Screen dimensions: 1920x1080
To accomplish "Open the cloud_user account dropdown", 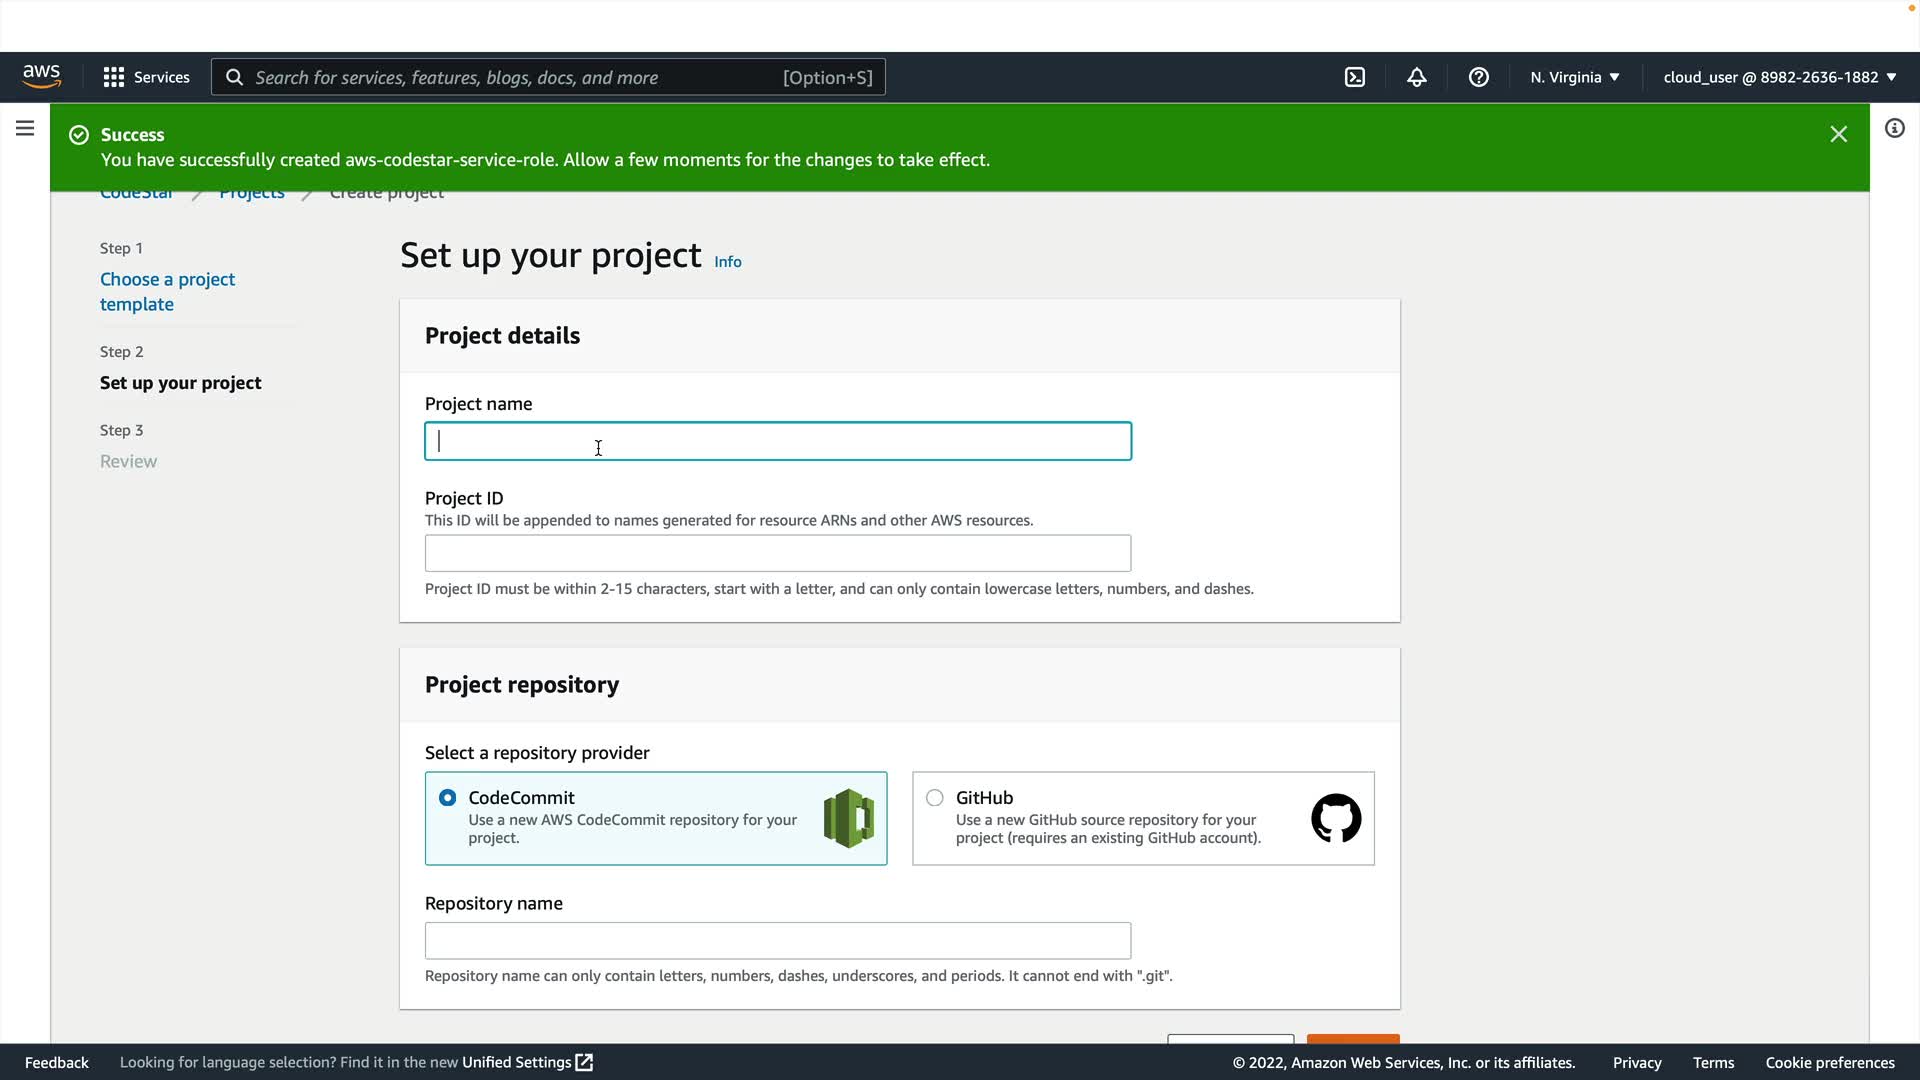I will pos(1779,77).
